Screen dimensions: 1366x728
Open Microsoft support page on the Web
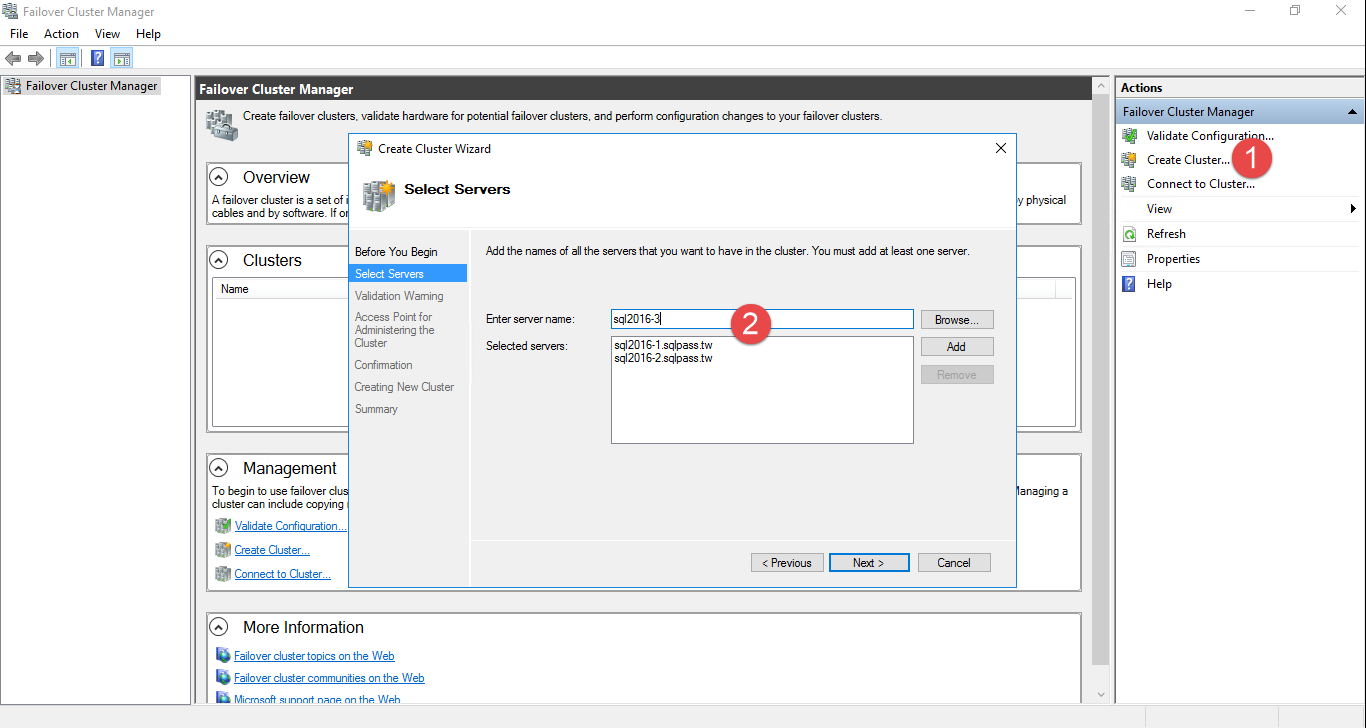(x=317, y=700)
